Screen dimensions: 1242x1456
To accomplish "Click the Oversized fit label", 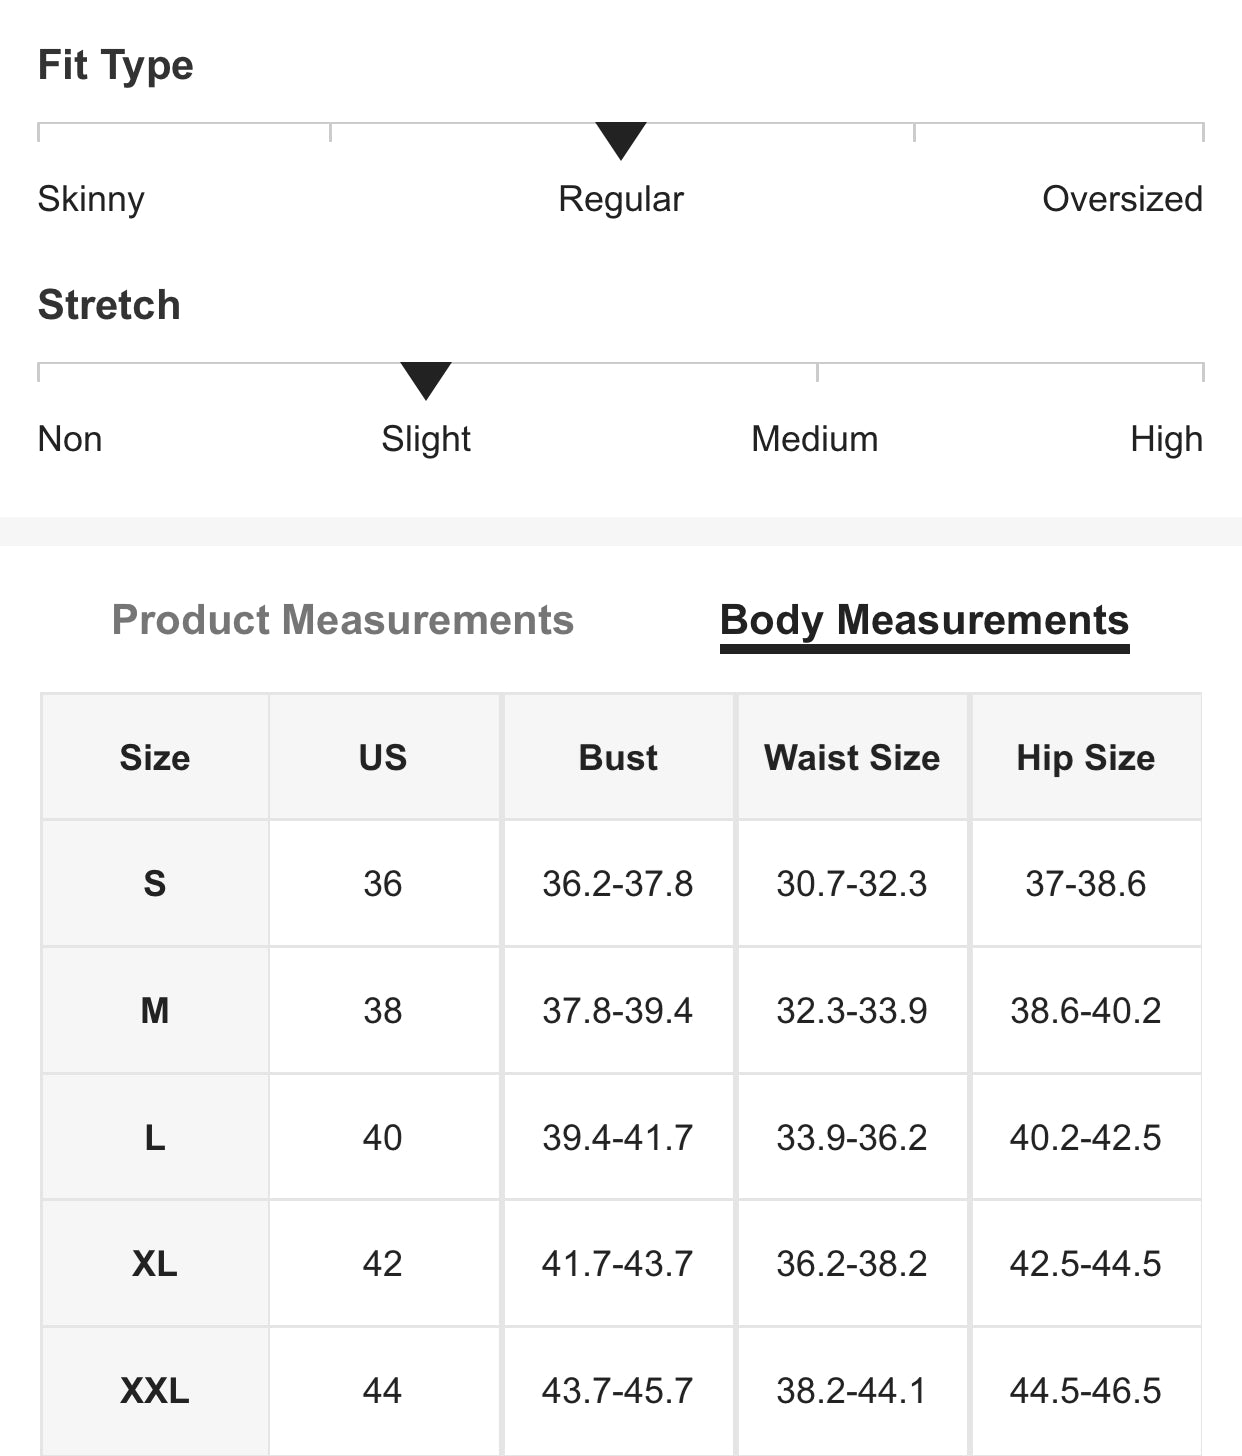I will click(x=1122, y=199).
